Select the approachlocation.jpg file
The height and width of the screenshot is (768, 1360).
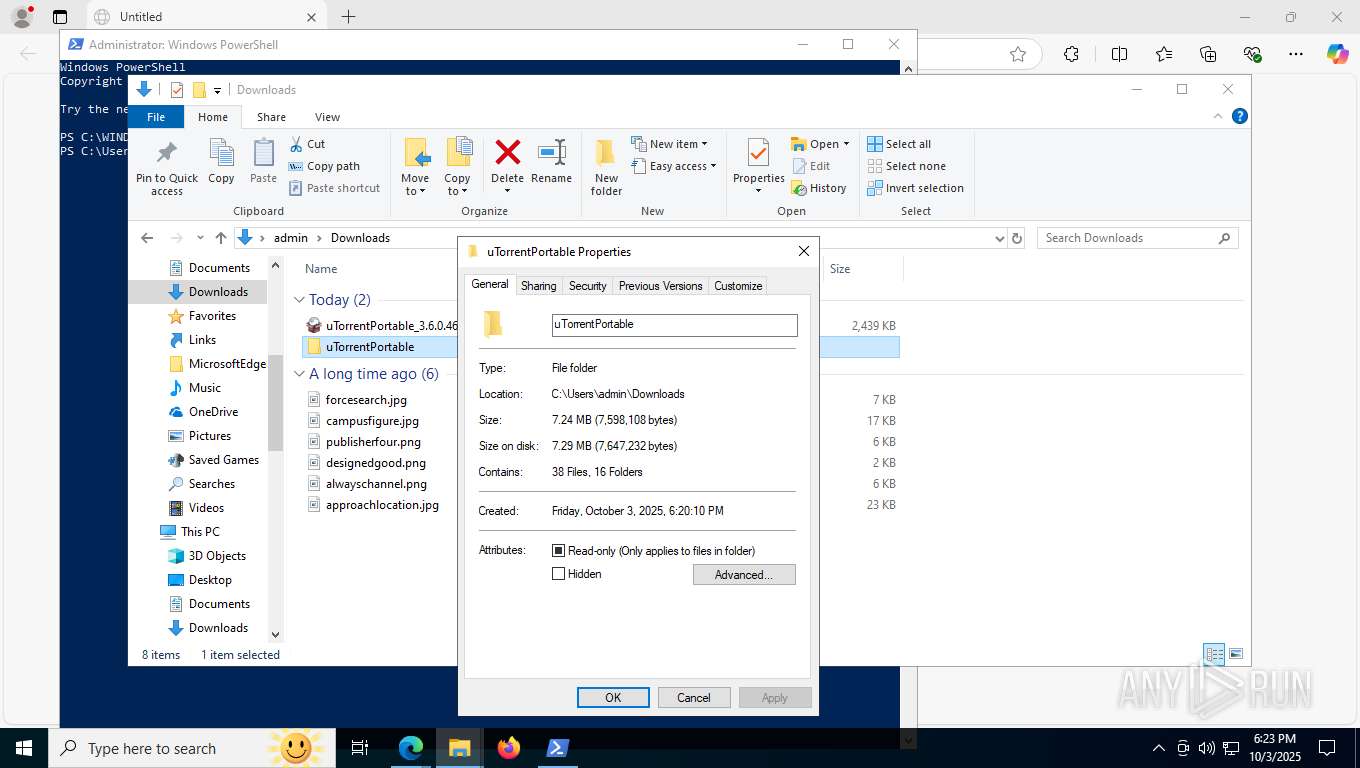[x=382, y=505]
